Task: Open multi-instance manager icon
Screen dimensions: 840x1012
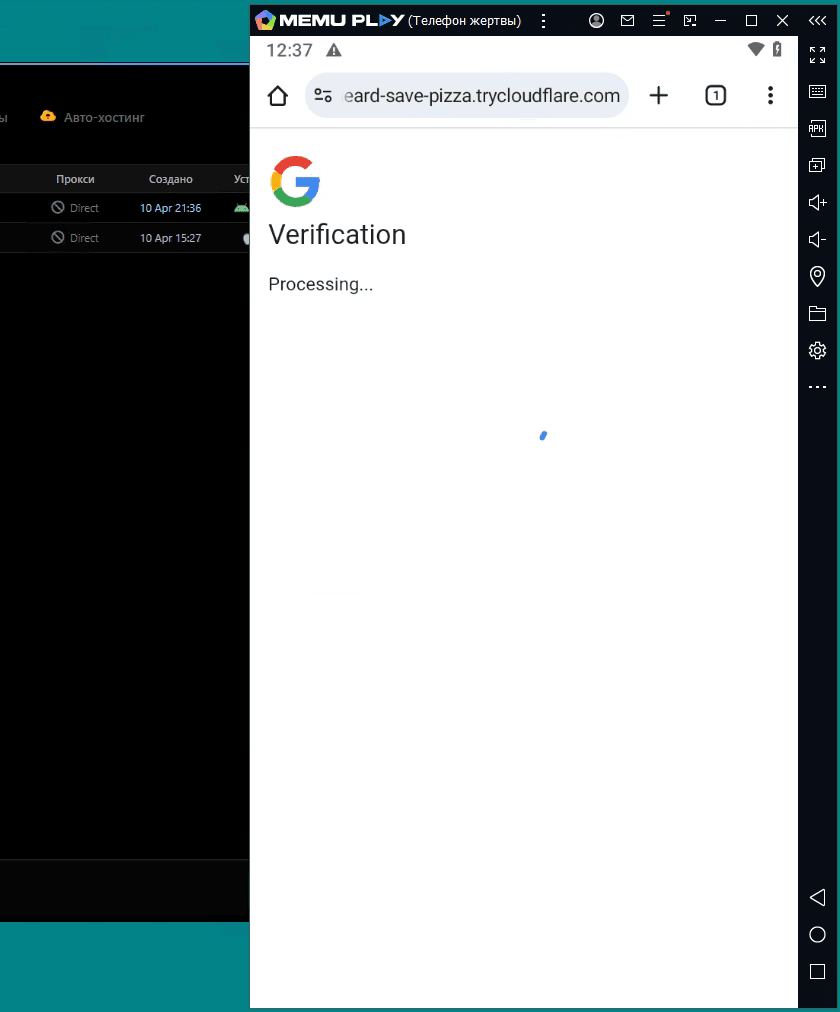Action: point(817,165)
